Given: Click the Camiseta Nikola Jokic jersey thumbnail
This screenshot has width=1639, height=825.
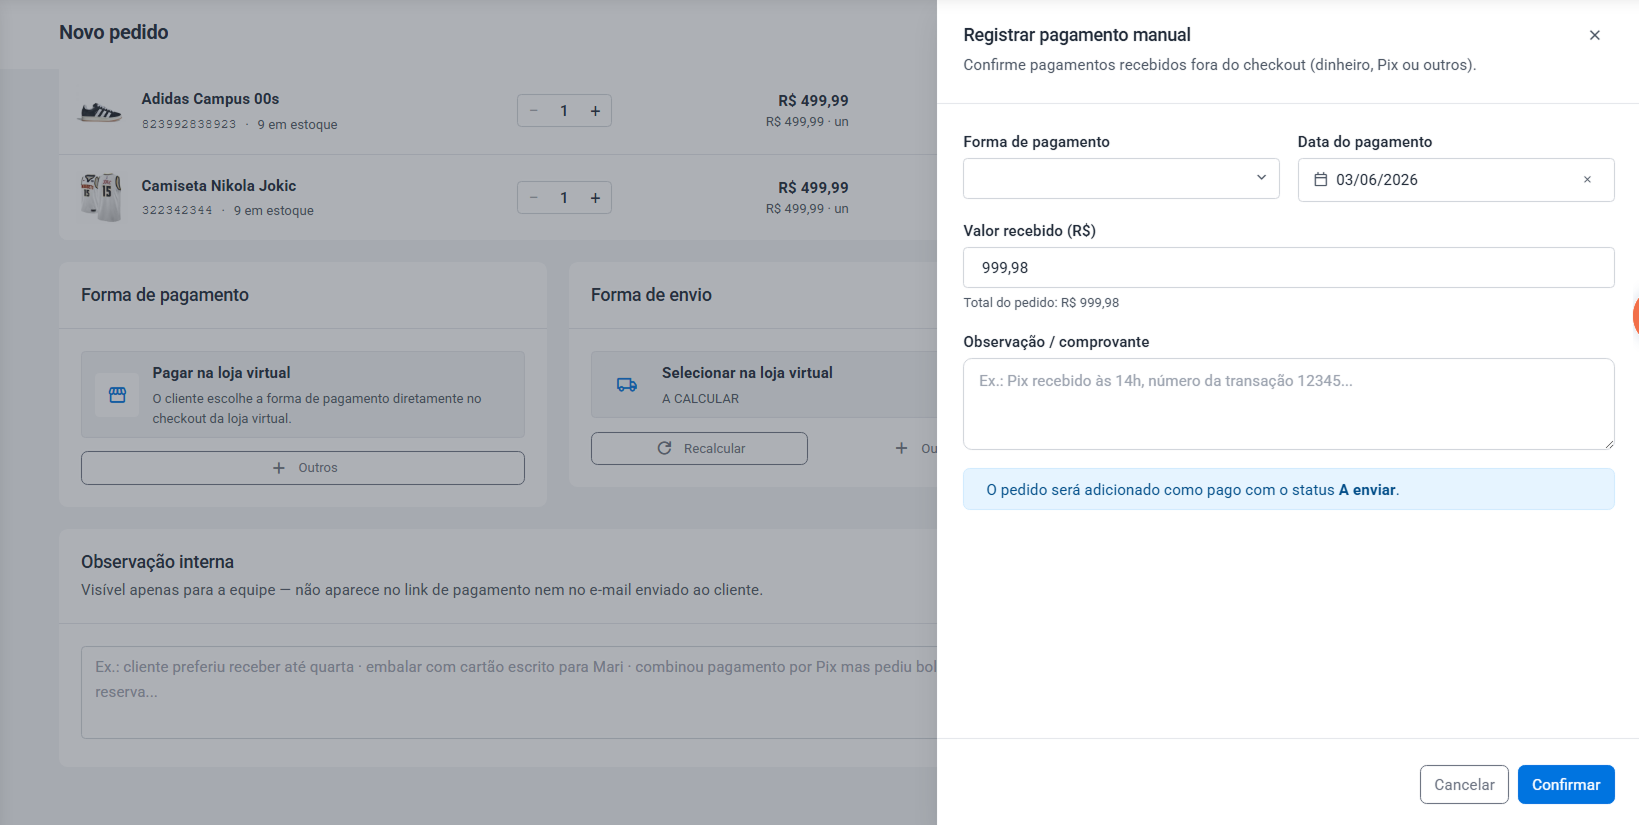Looking at the screenshot, I should [100, 197].
